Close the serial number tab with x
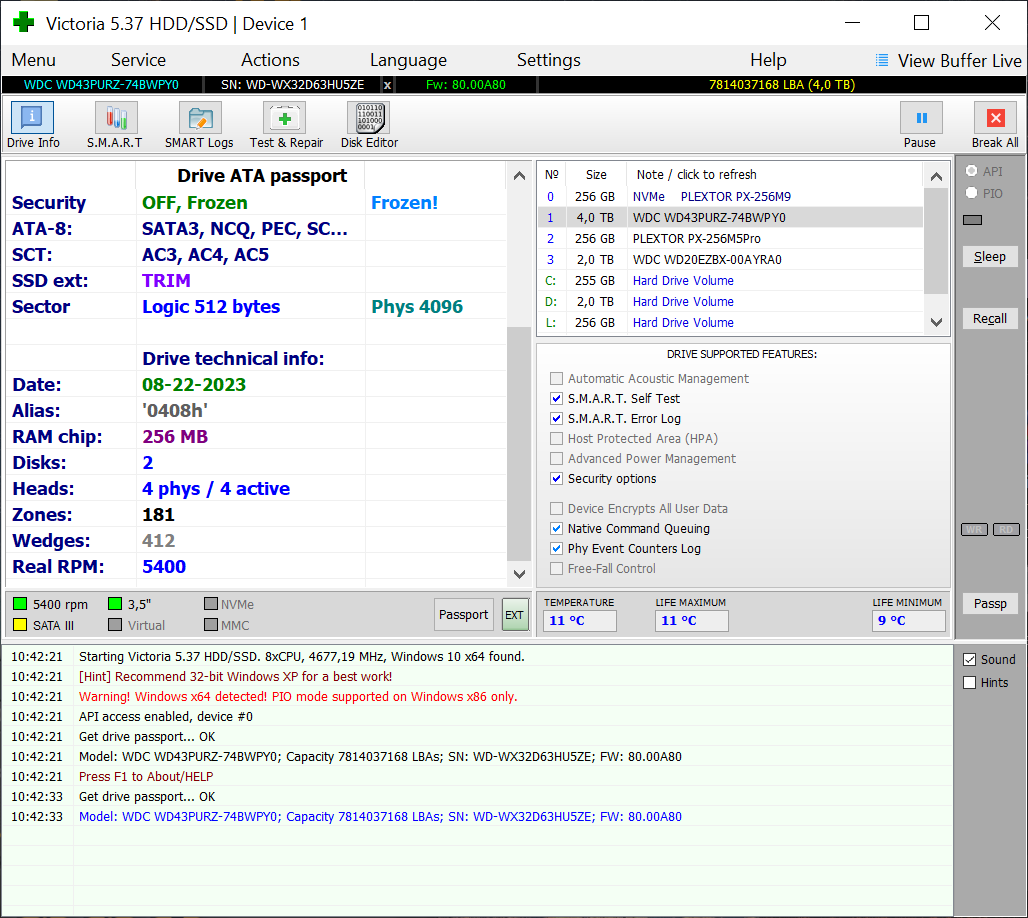1028x918 pixels. tap(388, 85)
